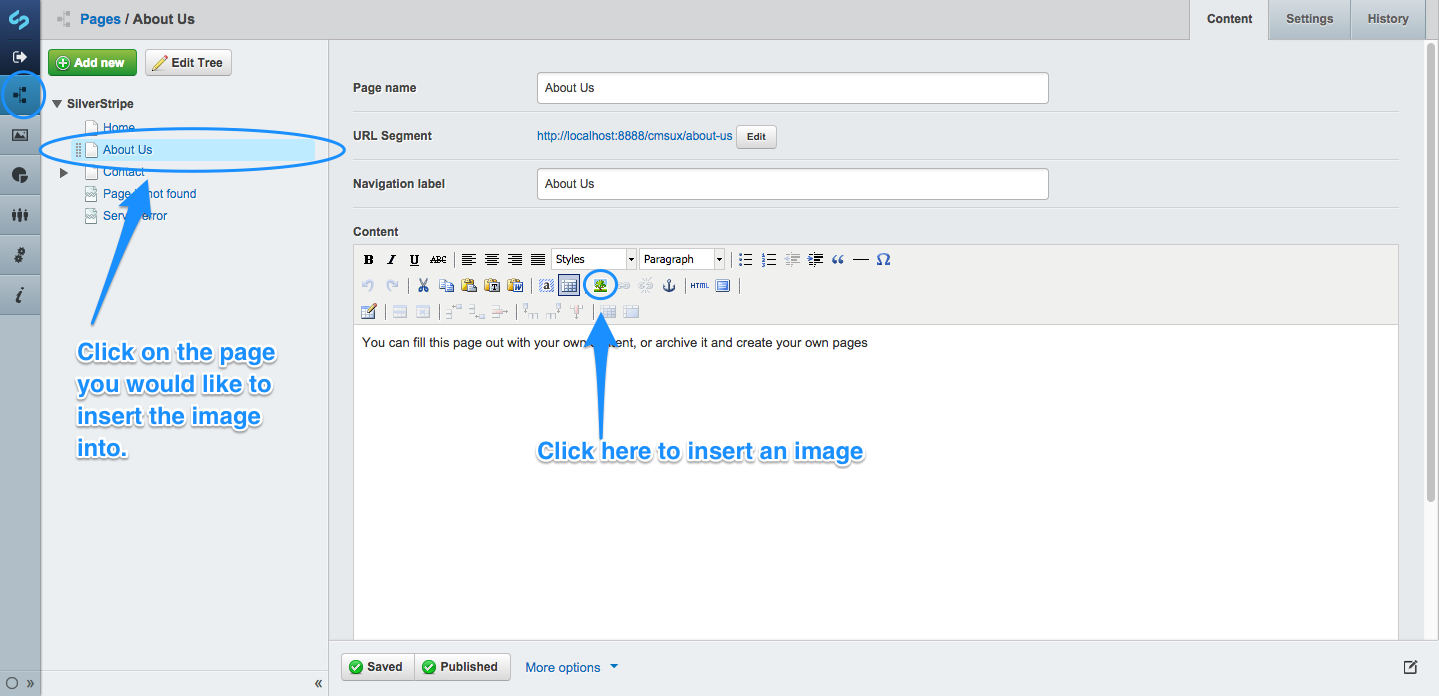Image resolution: width=1439 pixels, height=696 pixels.
Task: Open the HTML source editor
Action: (x=700, y=286)
